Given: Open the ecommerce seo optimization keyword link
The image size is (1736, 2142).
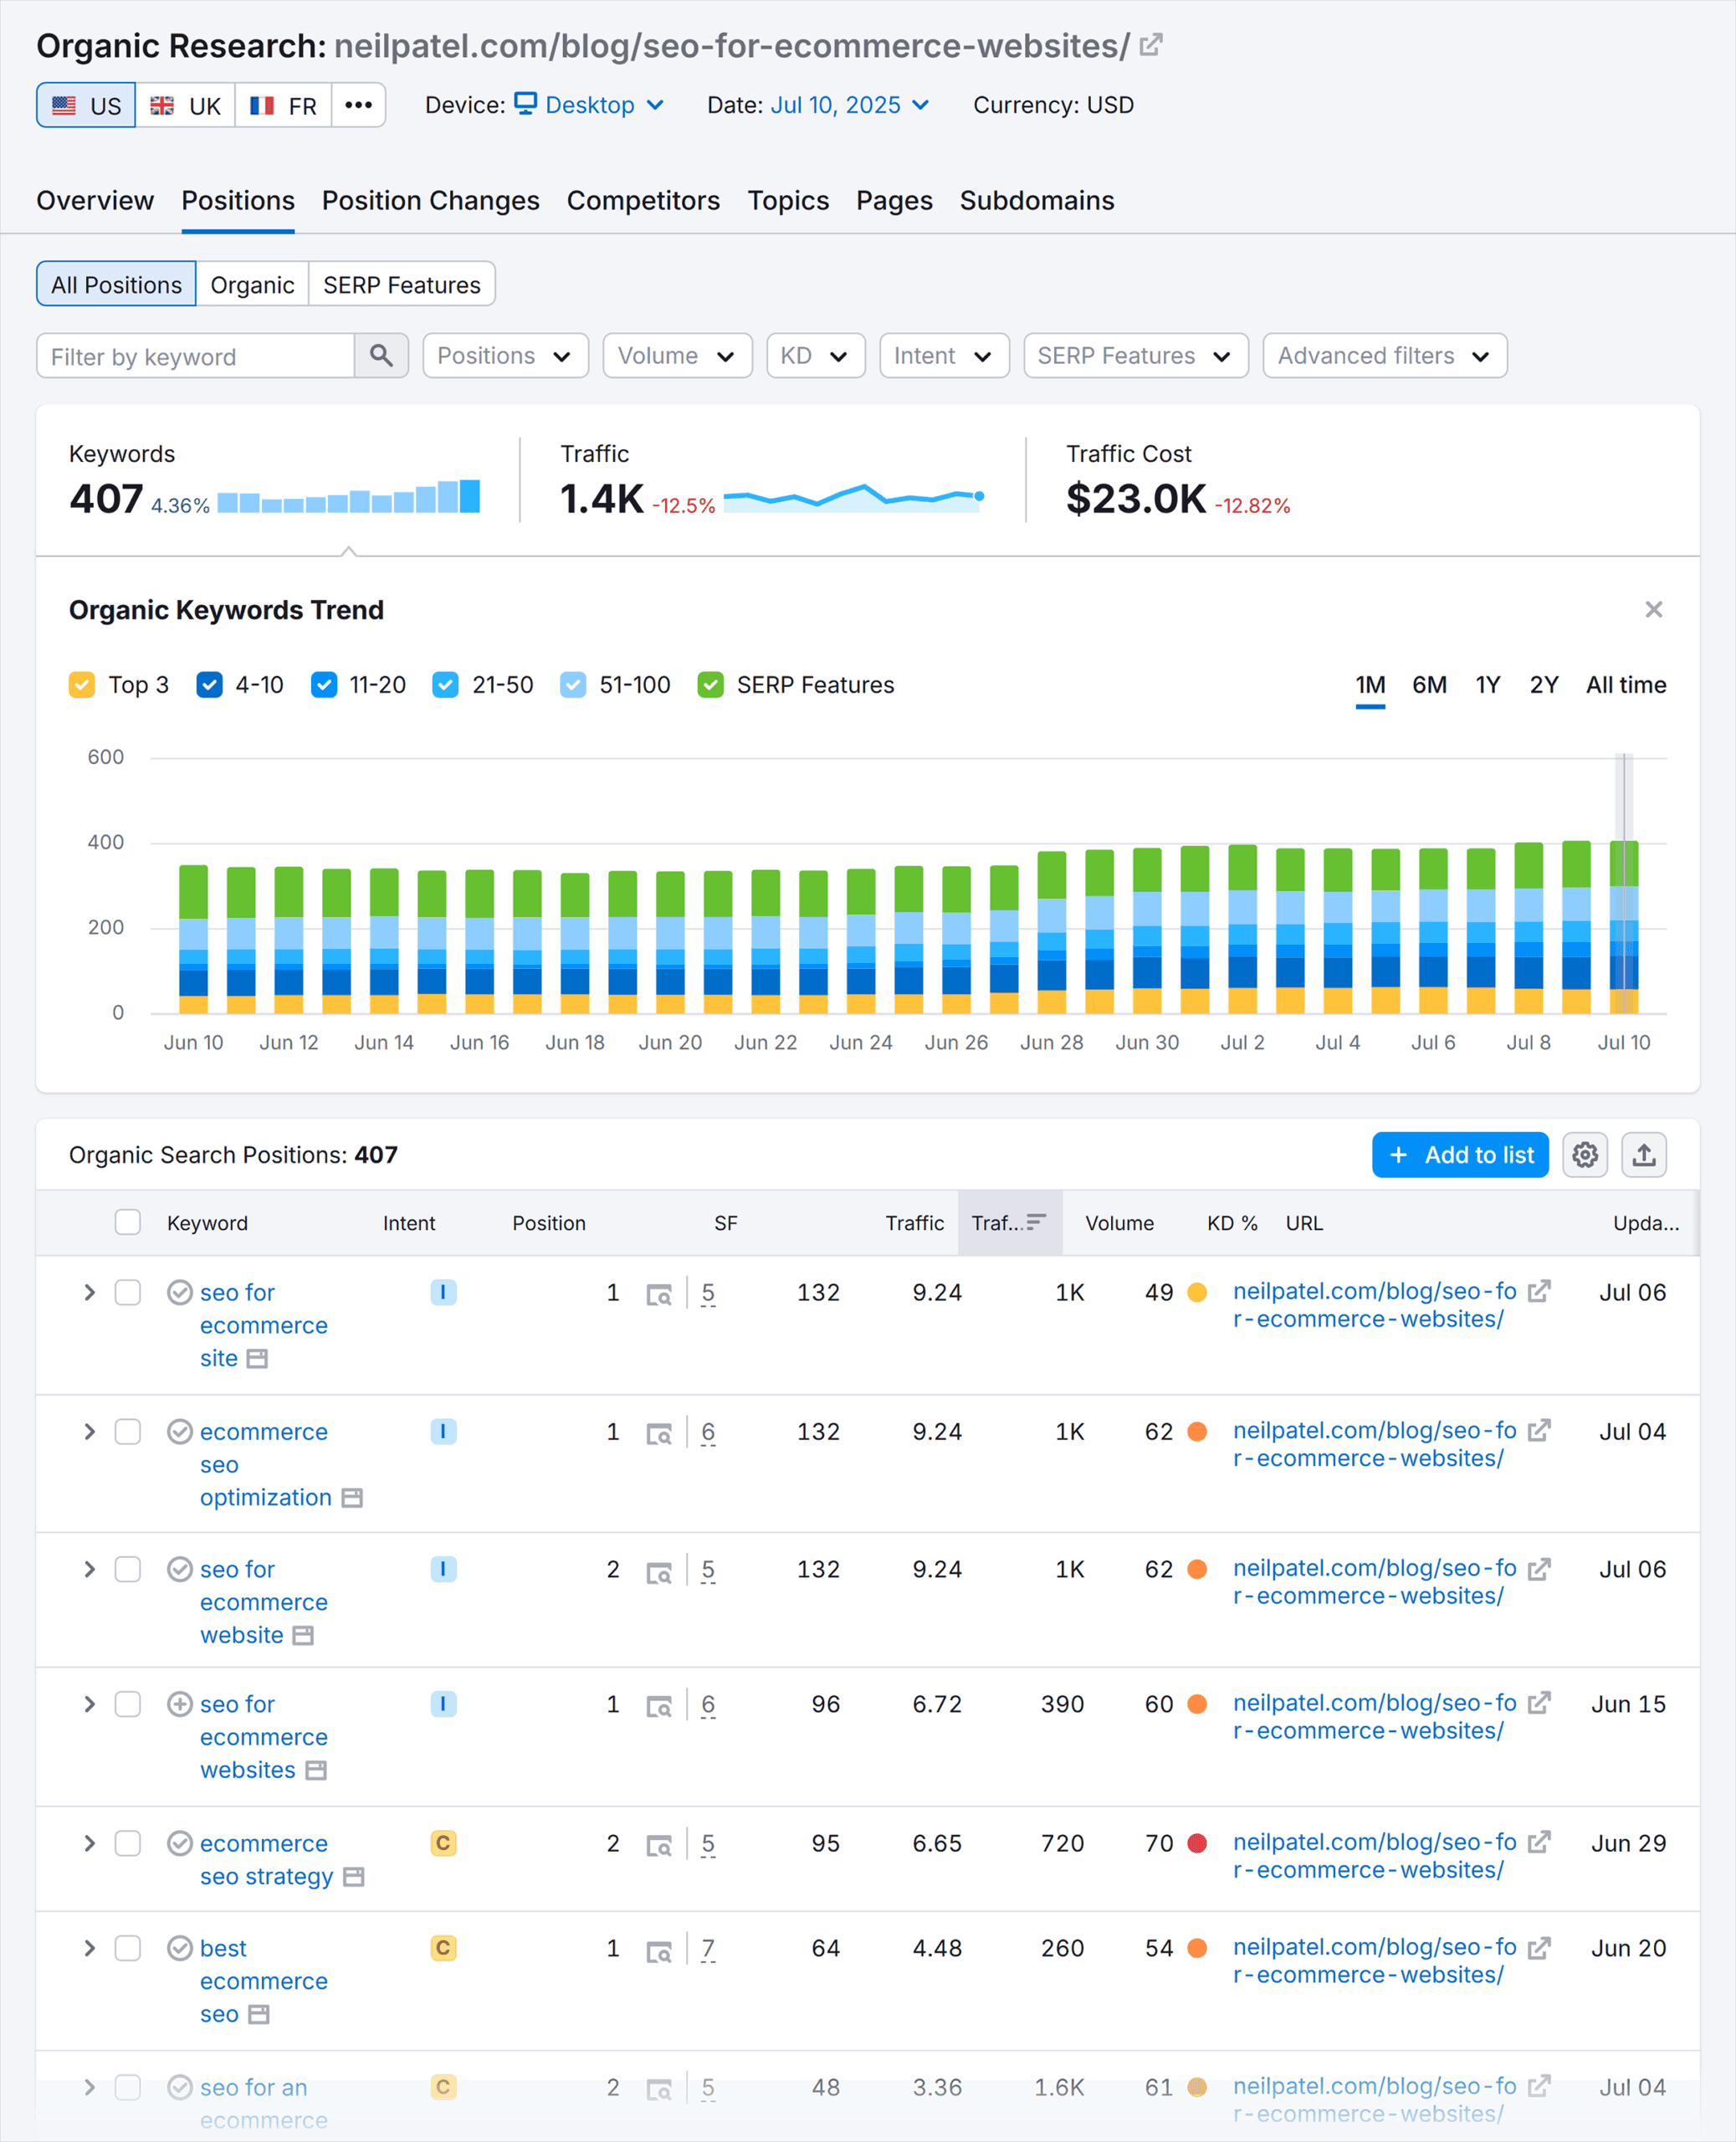Looking at the screenshot, I should pyautogui.click(x=265, y=1464).
